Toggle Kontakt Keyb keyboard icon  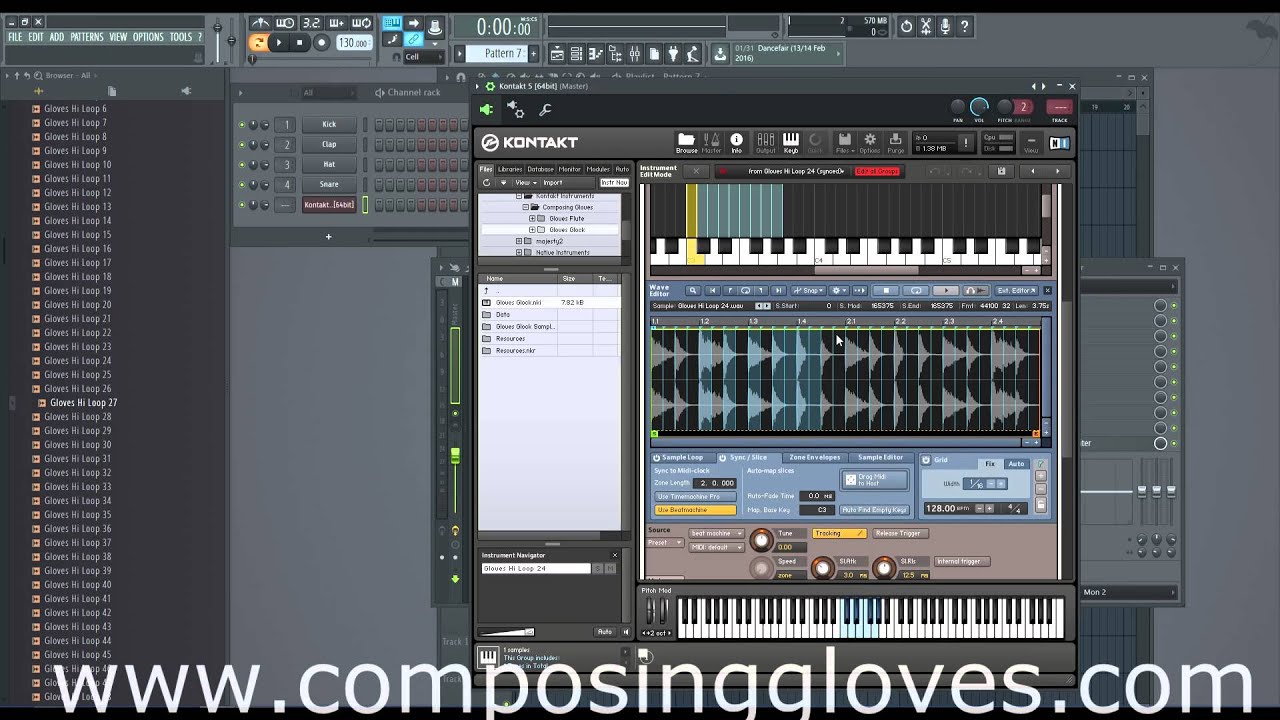790,141
